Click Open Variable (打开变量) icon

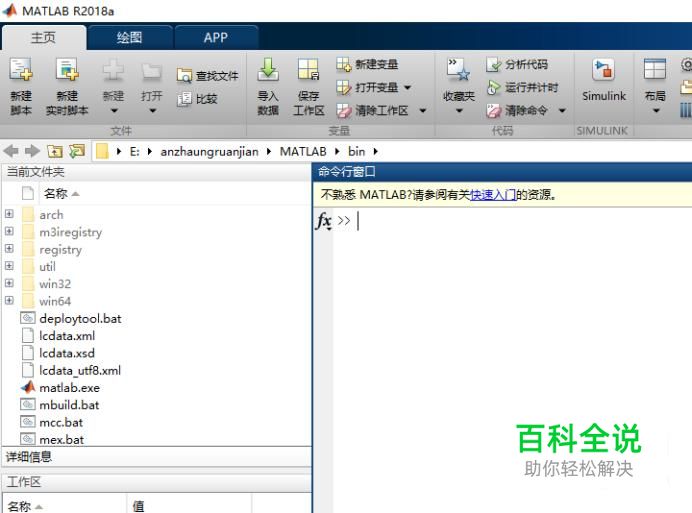(x=343, y=87)
